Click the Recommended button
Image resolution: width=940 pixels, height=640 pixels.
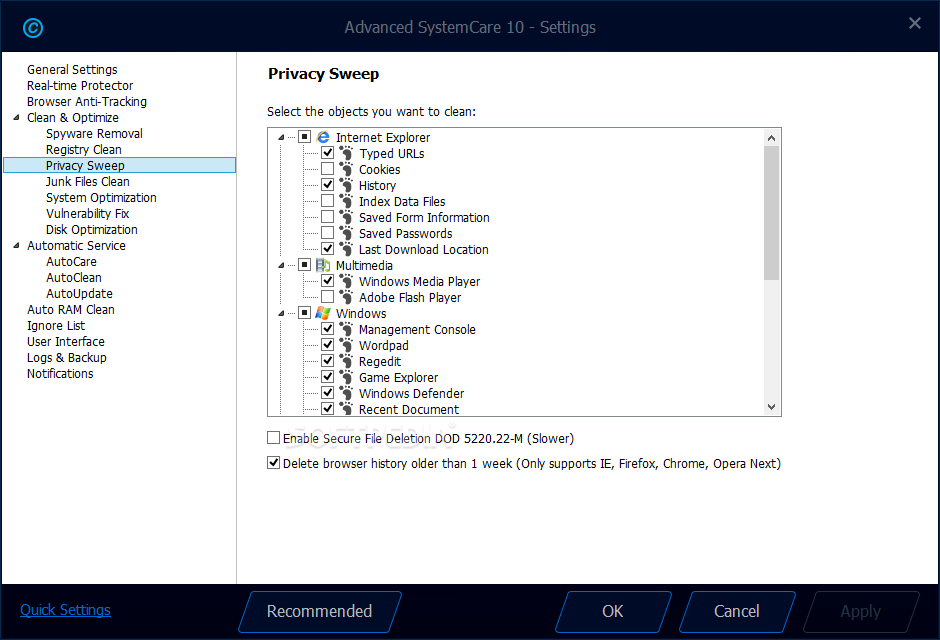click(x=320, y=611)
